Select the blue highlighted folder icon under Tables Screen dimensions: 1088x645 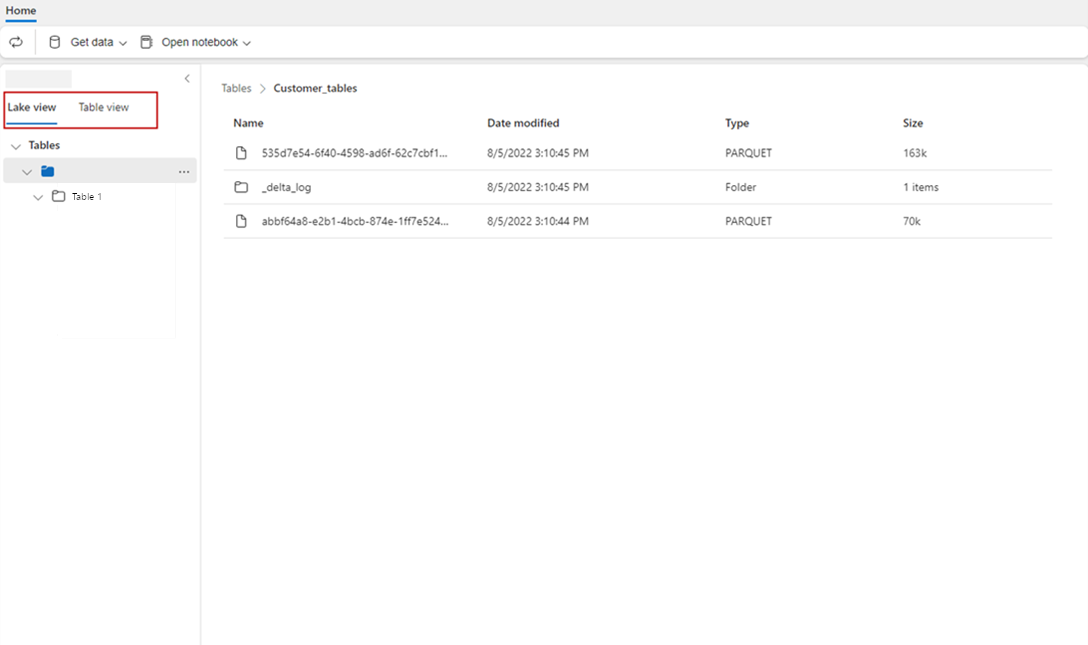47,170
